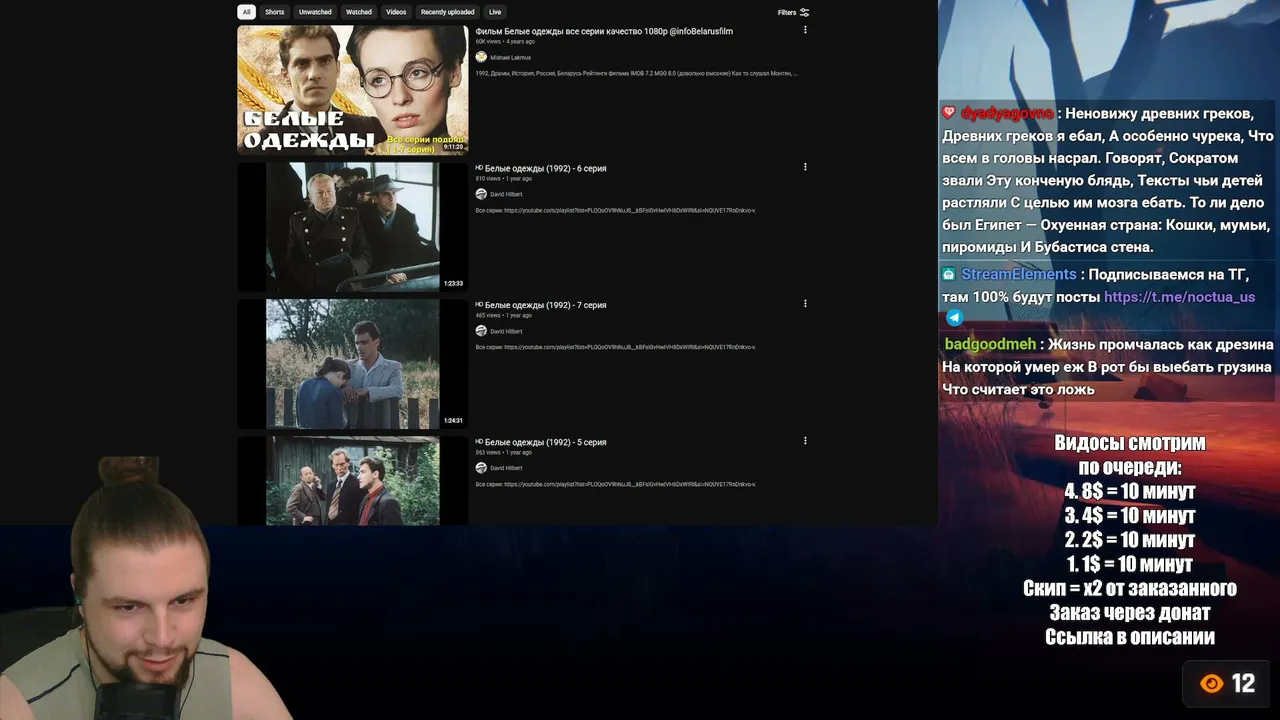Click the description starting with 1992, Драмы
Screen dimensions: 1280x720
(636, 73)
